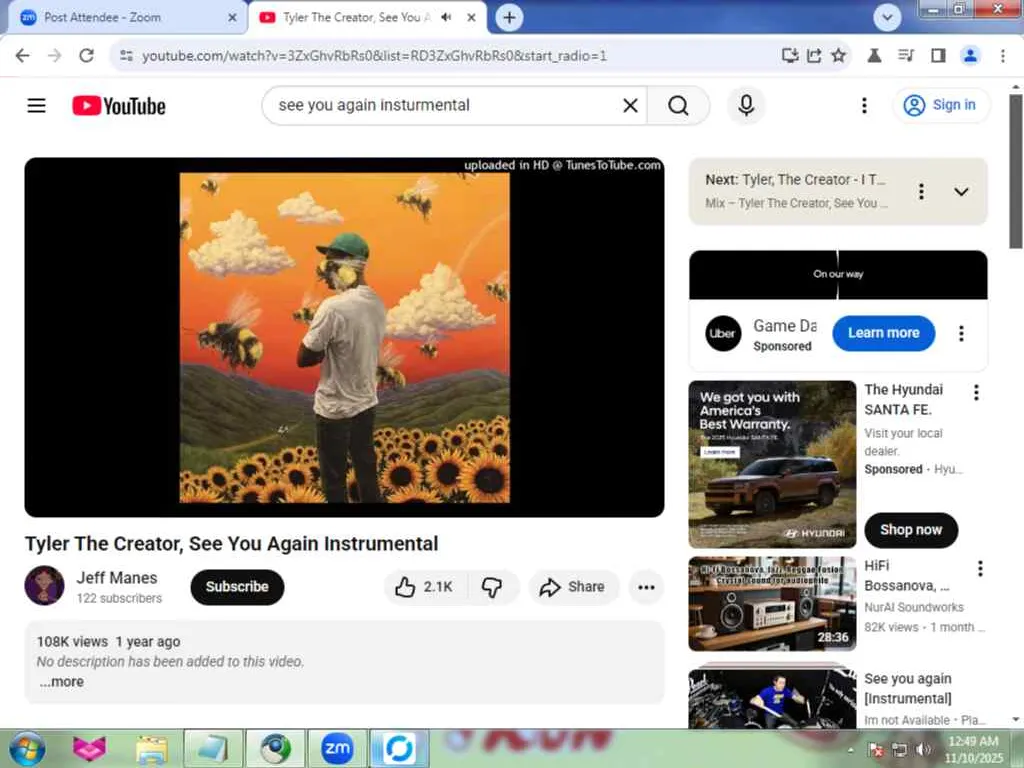Open the Zoom app in the taskbar
The image size is (1024, 768).
(337, 748)
